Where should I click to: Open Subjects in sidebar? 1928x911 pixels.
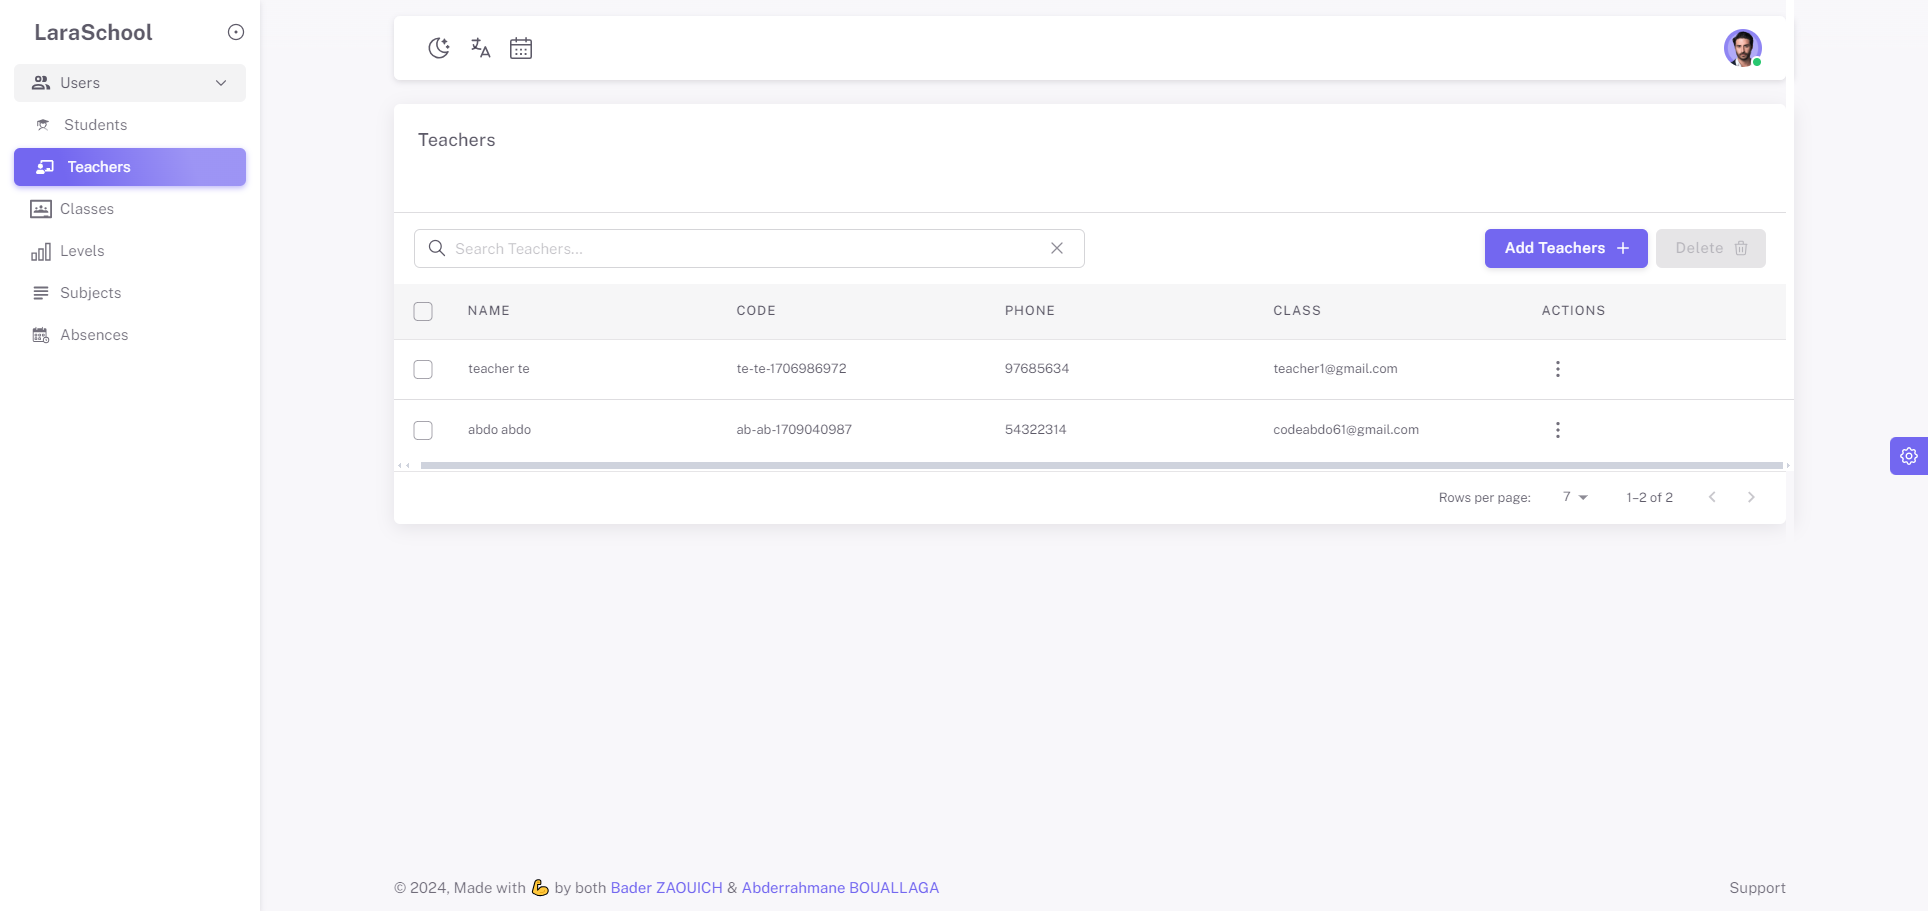coord(130,293)
